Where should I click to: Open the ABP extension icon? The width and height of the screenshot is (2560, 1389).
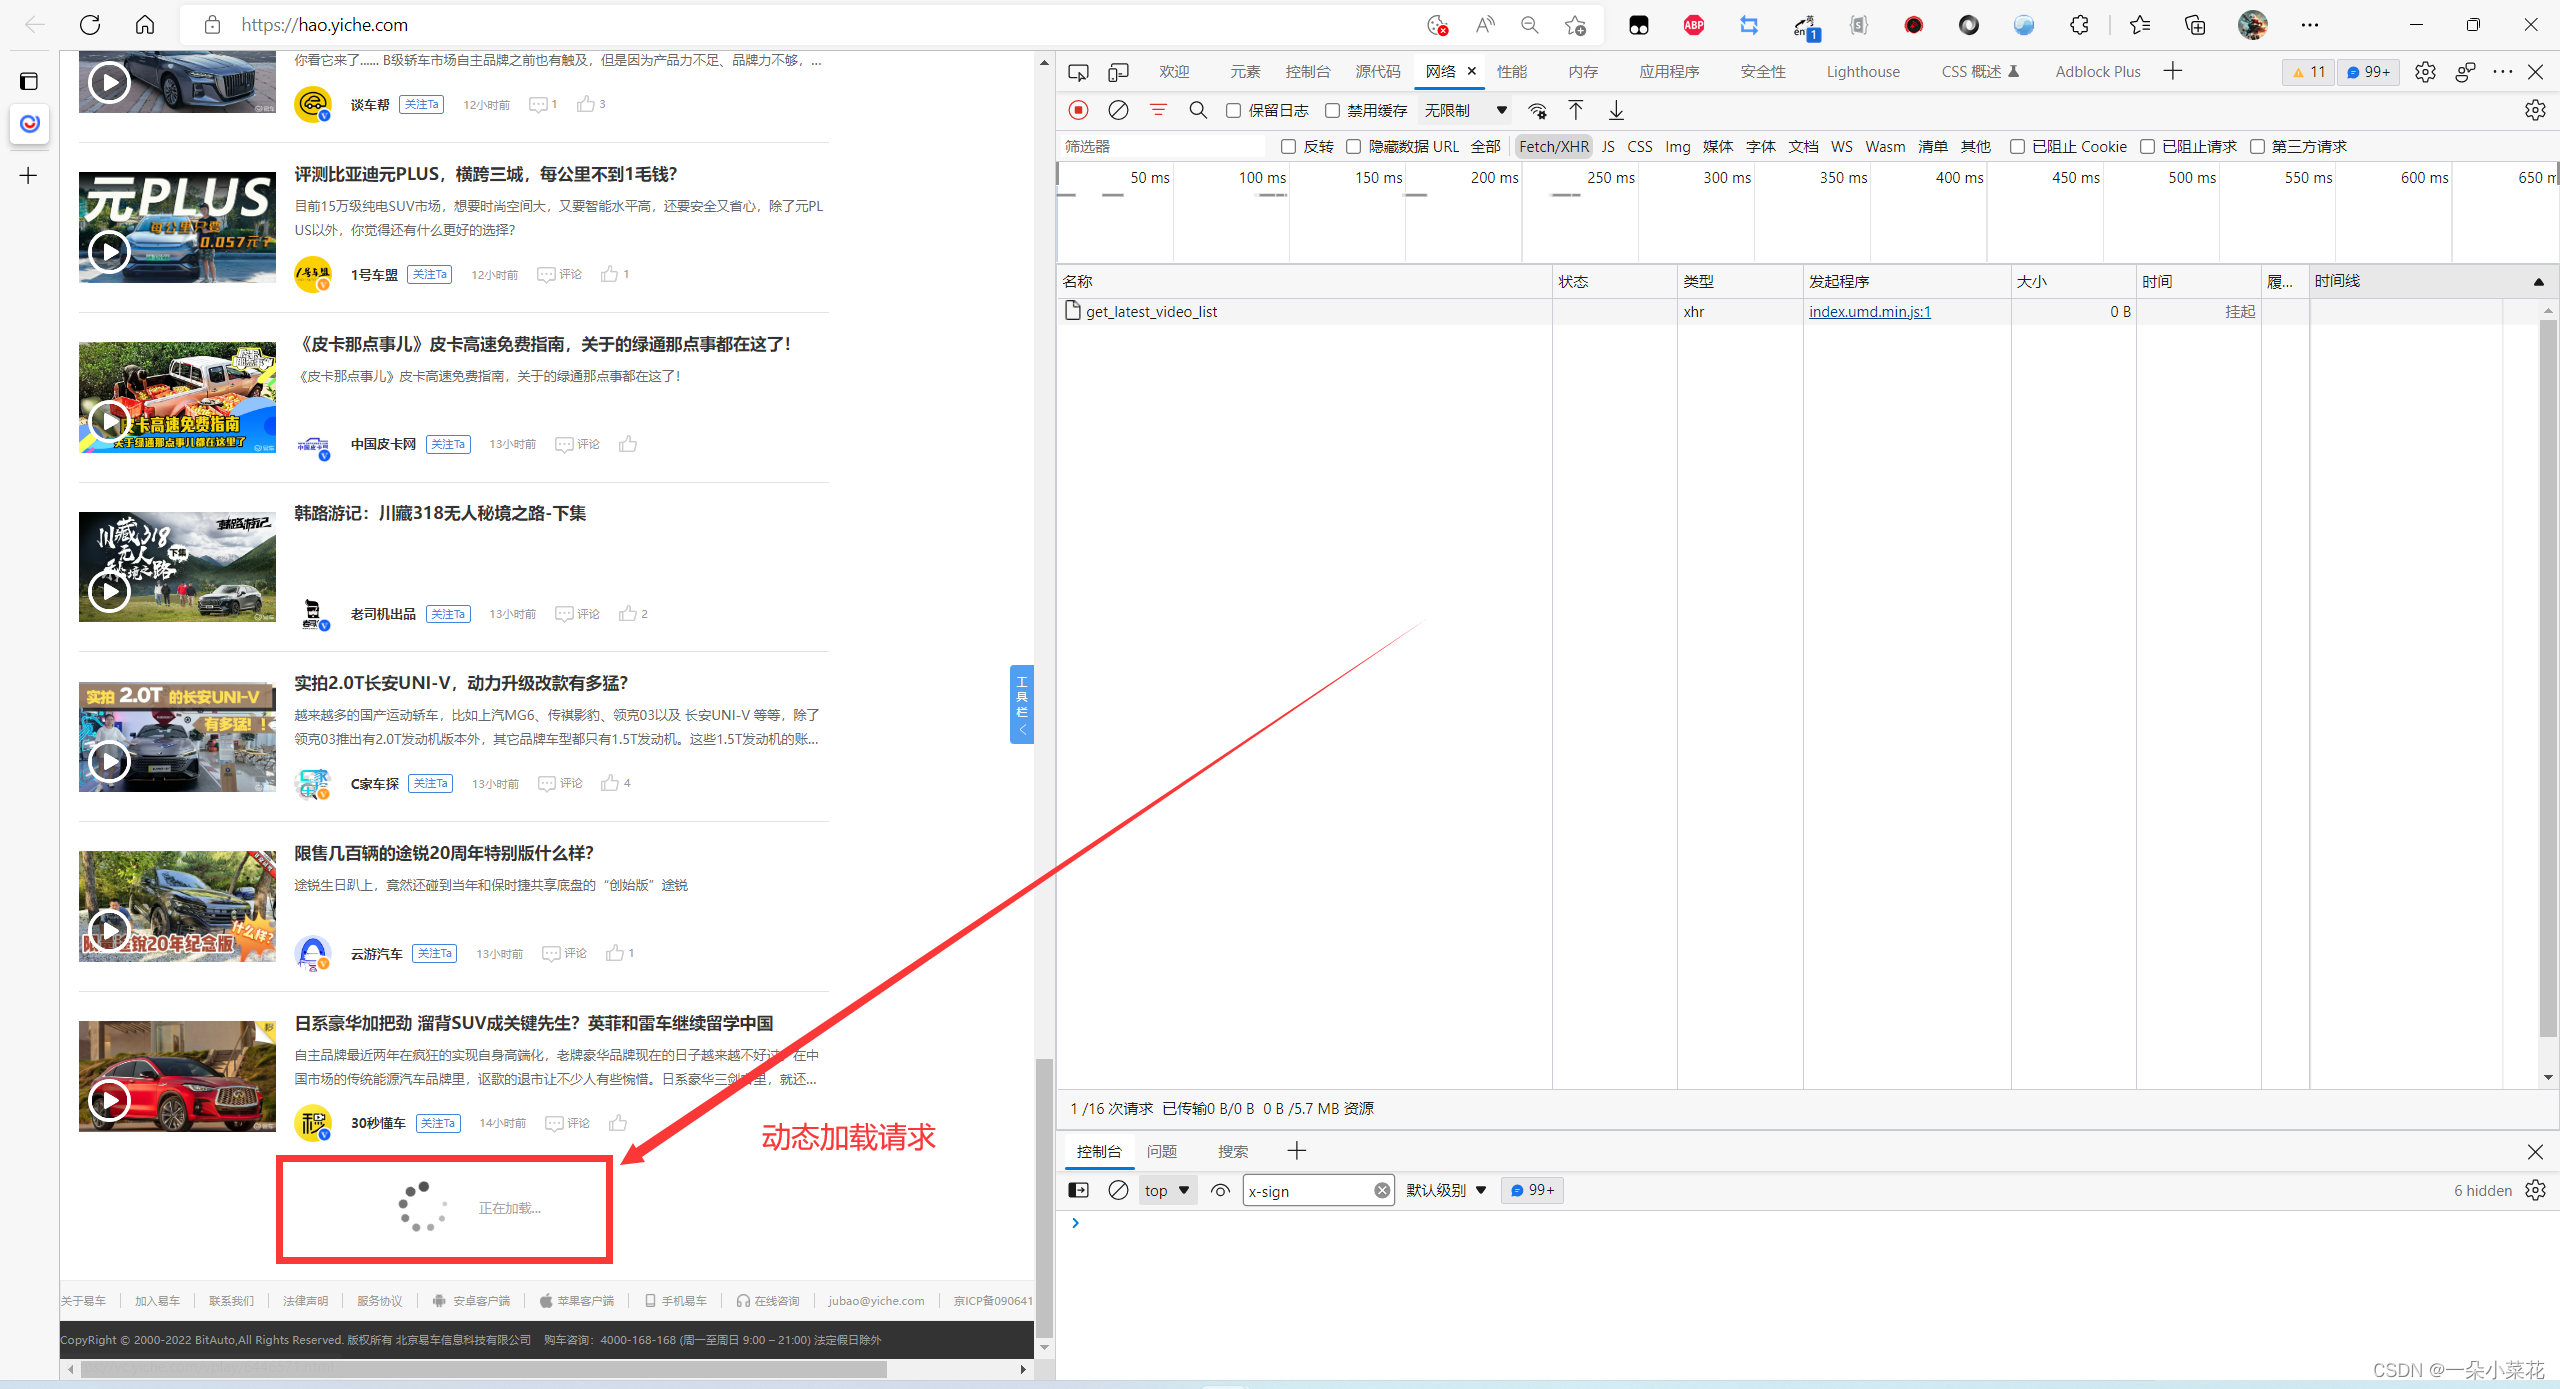1694,25
